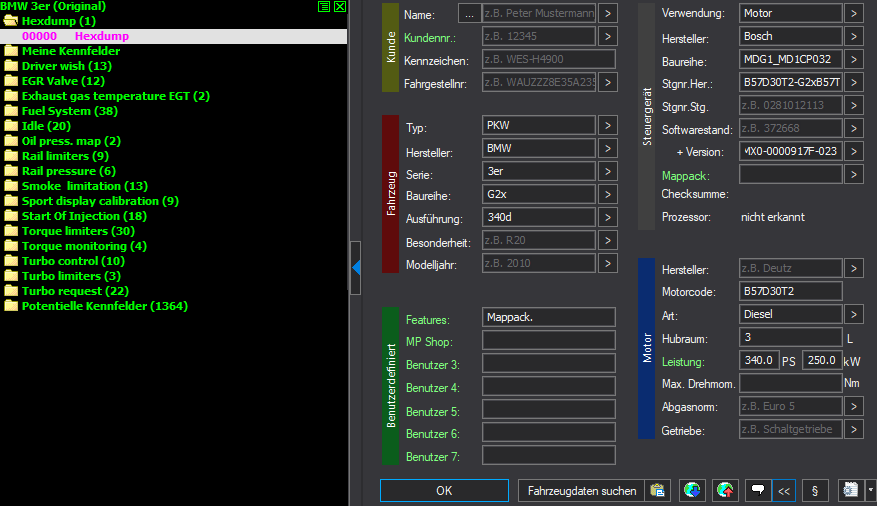Screen dimensions: 877x506
Task: Open the Art Diesel selection arrow
Action: click(853, 314)
